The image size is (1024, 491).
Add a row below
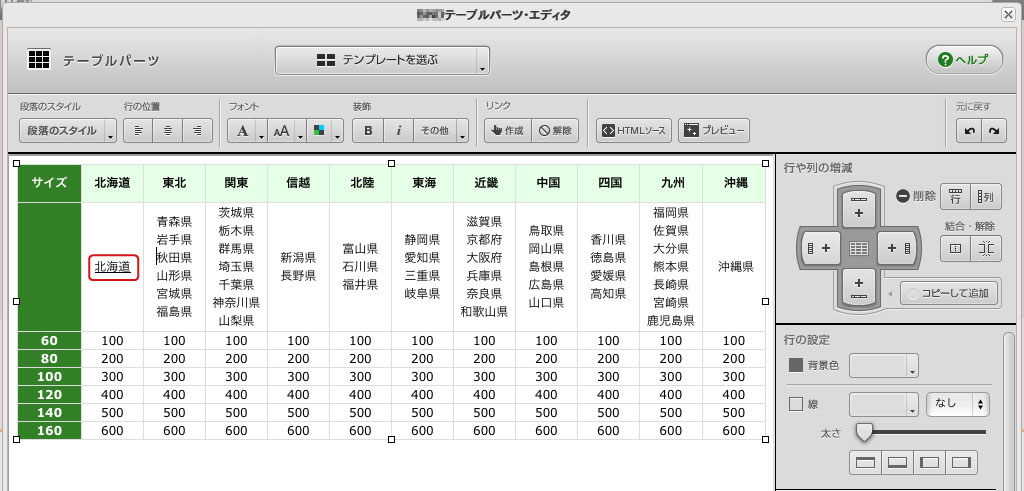(x=859, y=288)
